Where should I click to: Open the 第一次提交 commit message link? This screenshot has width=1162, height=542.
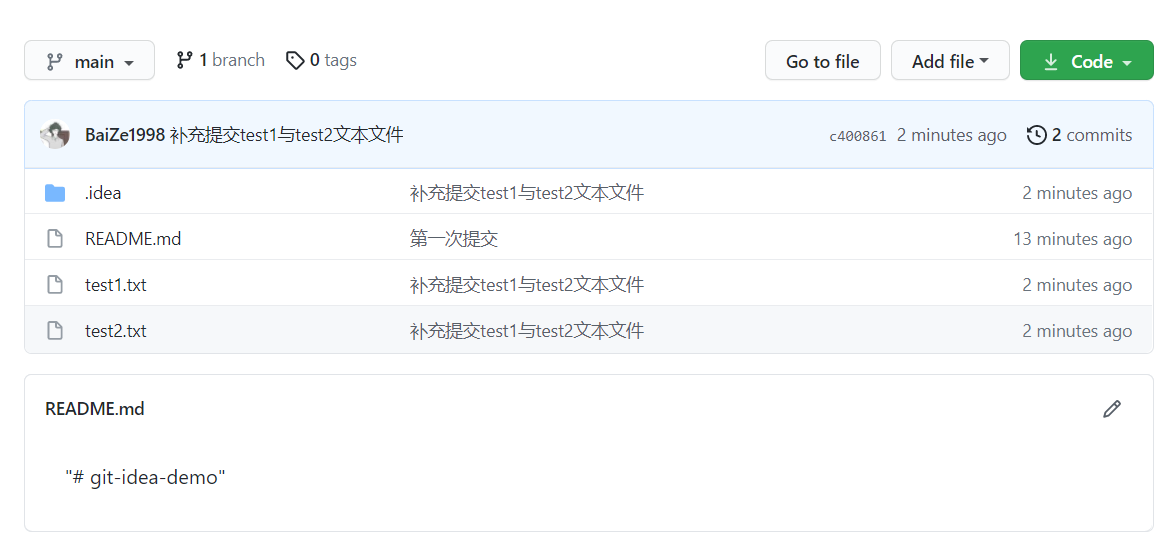pyautogui.click(x=454, y=239)
